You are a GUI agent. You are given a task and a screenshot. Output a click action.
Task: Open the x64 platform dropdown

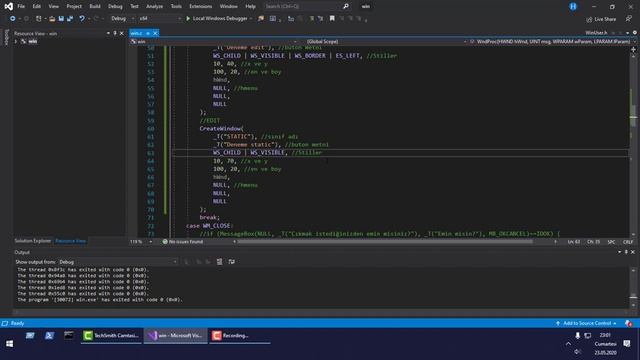[160, 19]
